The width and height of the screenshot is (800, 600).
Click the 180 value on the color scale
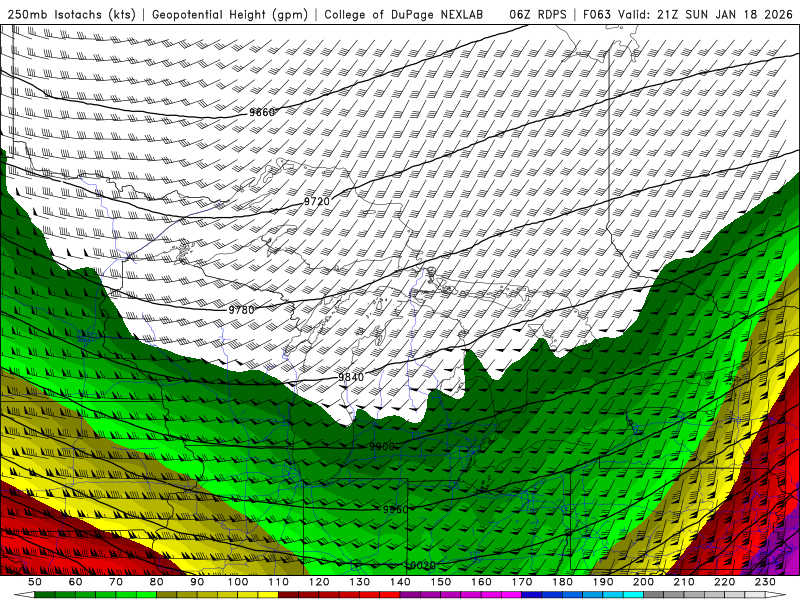[x=562, y=582]
